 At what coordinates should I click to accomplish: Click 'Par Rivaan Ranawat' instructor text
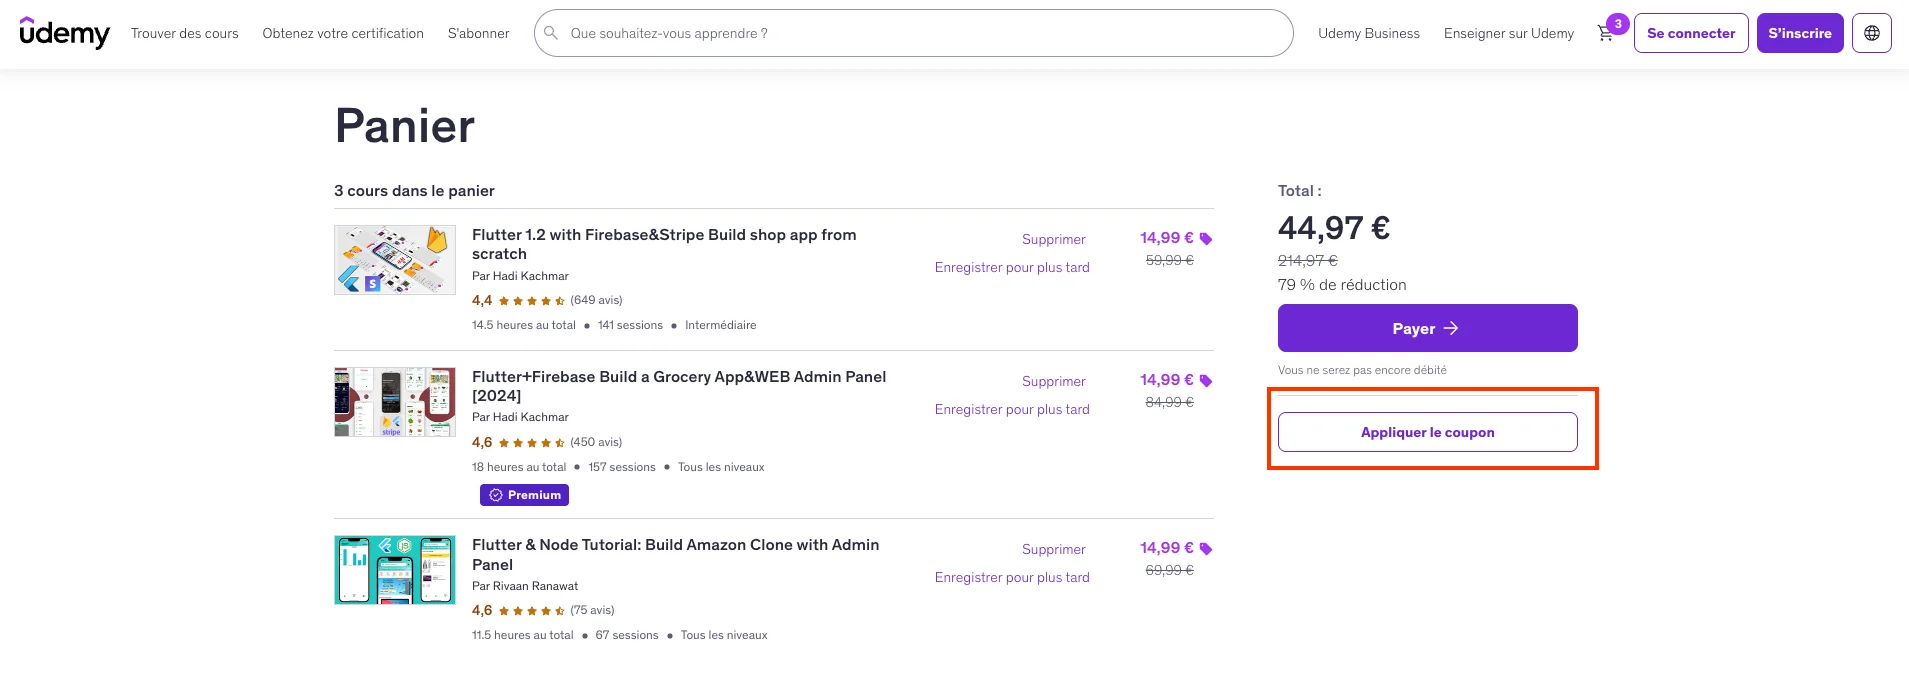[x=525, y=586]
